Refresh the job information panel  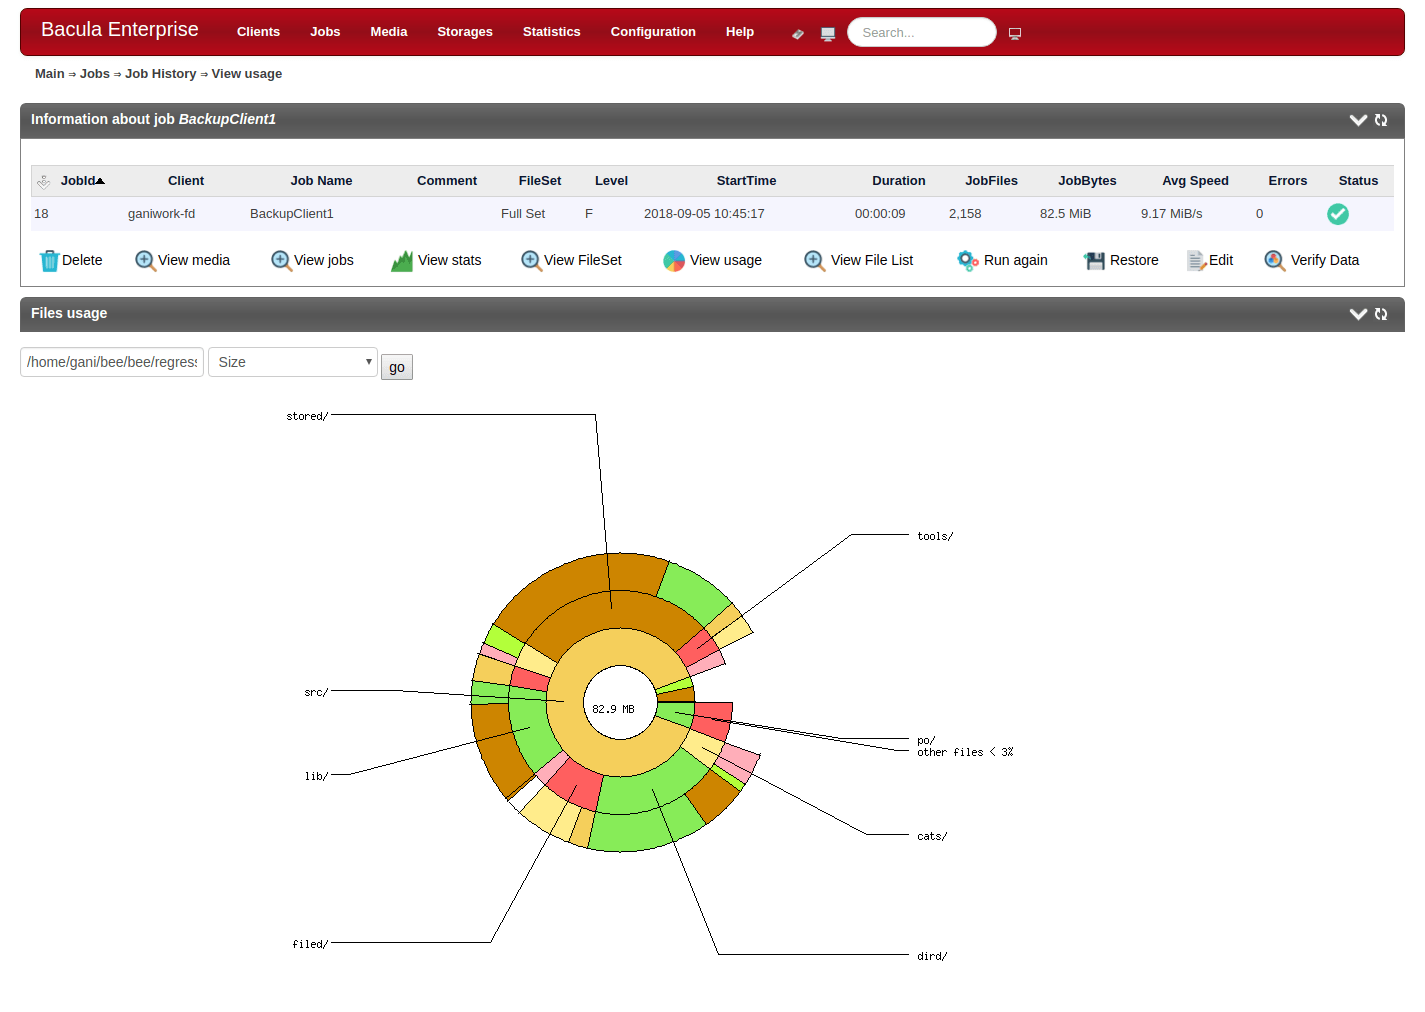pyautogui.click(x=1381, y=120)
